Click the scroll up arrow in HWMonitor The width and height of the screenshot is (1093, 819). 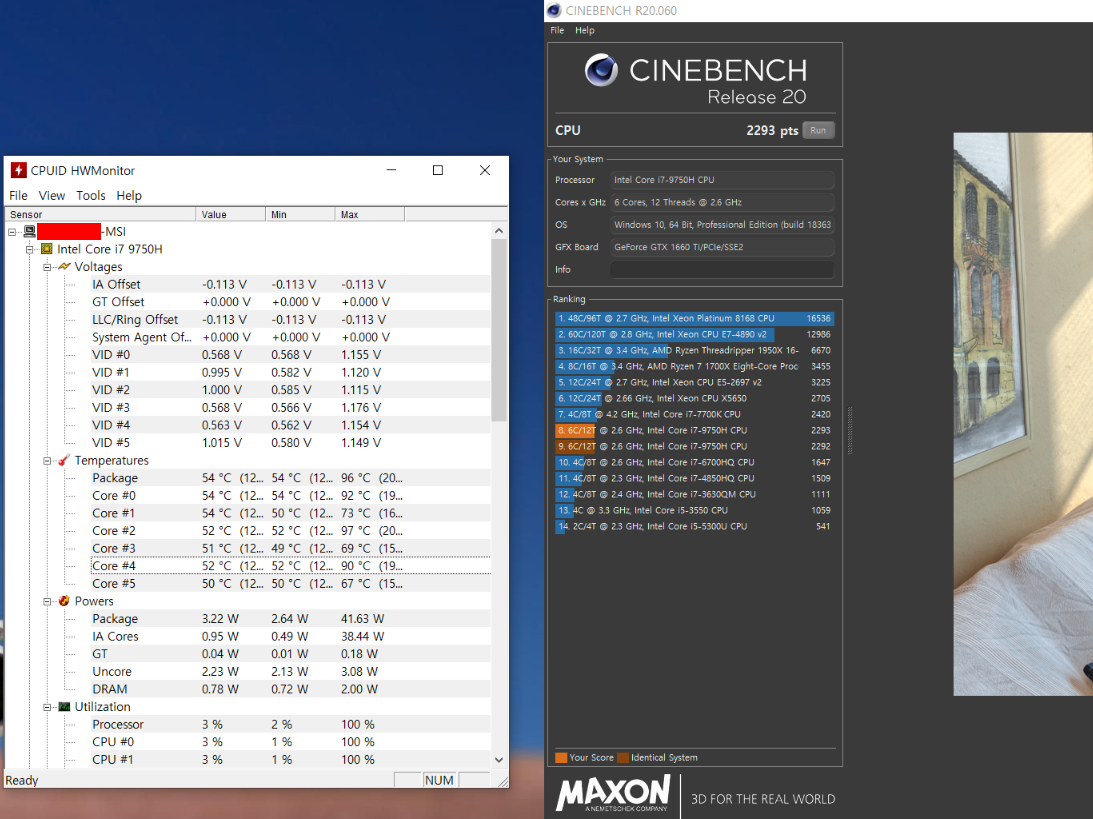tap(498, 231)
